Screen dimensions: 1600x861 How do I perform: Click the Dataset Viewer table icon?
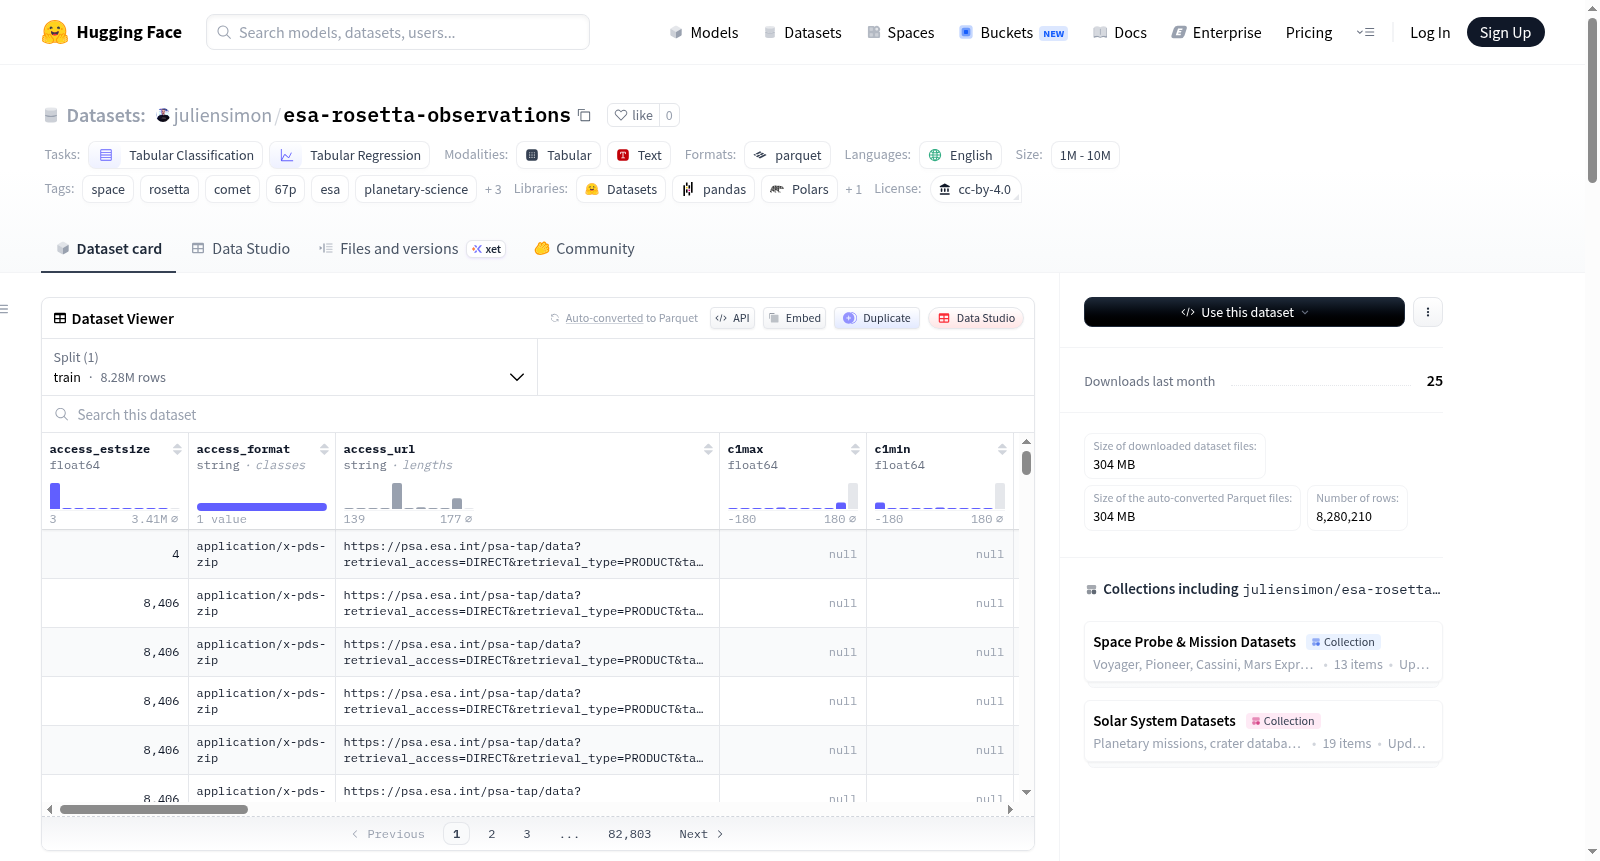[60, 318]
